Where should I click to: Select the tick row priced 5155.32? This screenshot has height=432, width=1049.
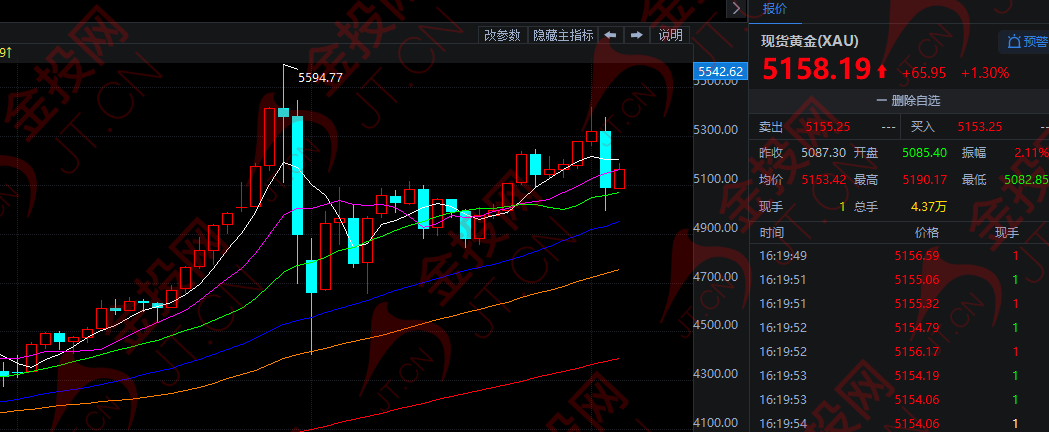tap(898, 304)
